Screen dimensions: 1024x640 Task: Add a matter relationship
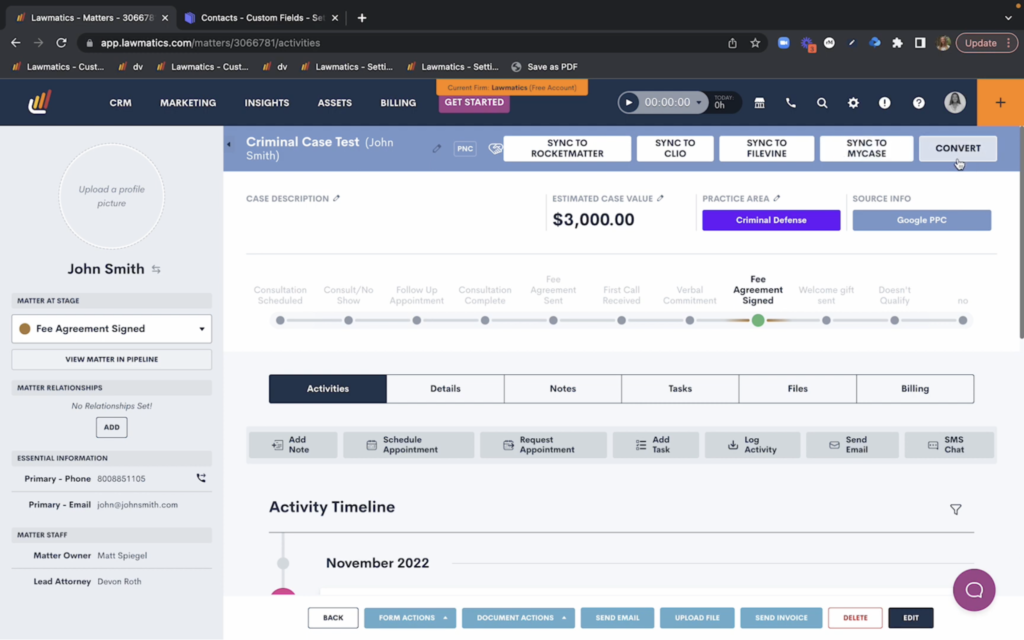click(x=112, y=427)
